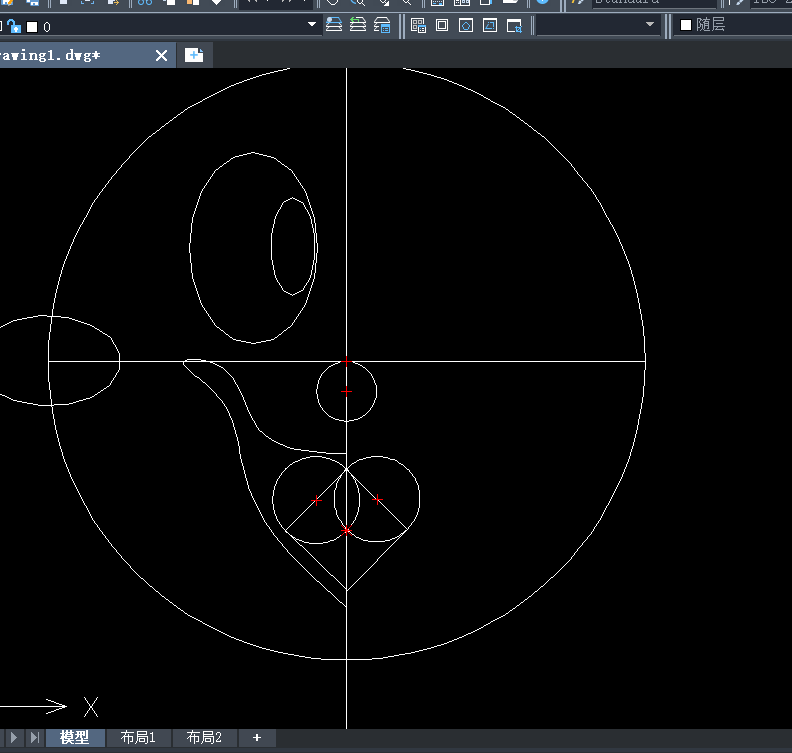The width and height of the screenshot is (792, 753).
Task: Select the polygonal viewport icon
Action: [x=466, y=25]
